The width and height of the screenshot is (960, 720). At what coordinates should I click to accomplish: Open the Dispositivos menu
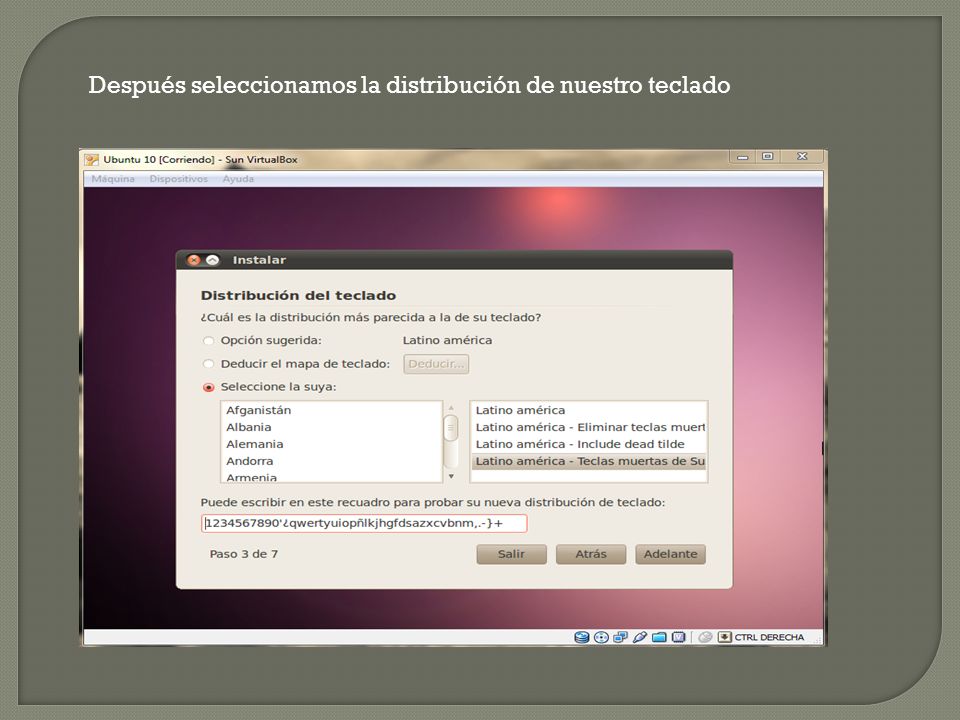(179, 179)
